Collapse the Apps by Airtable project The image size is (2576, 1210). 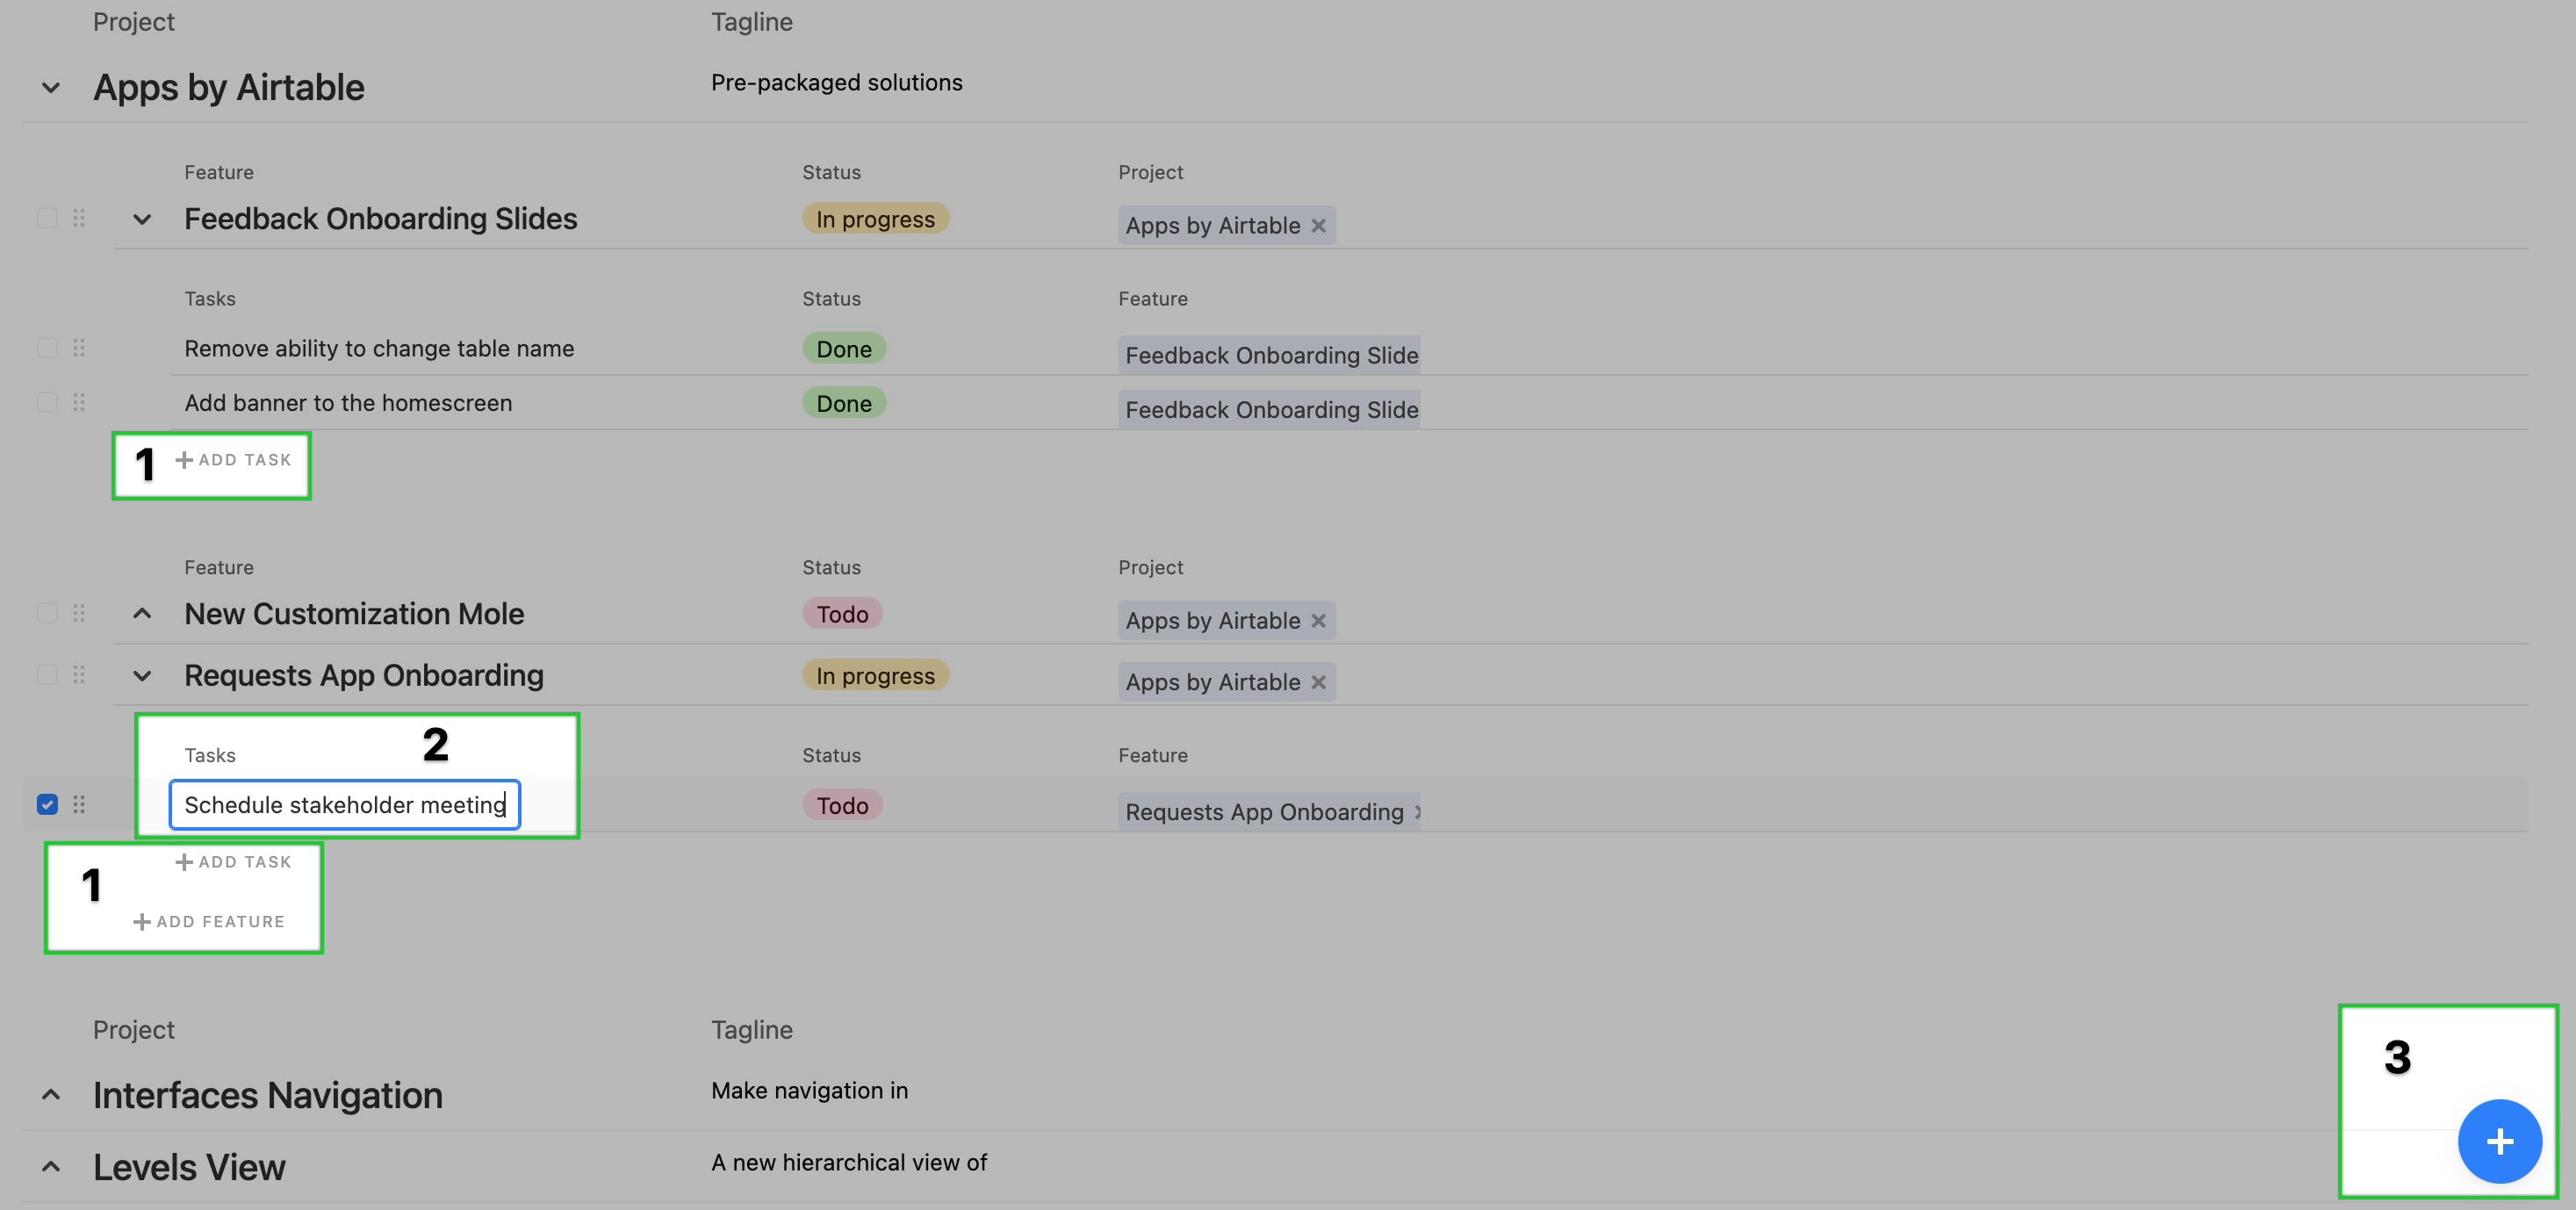click(51, 88)
